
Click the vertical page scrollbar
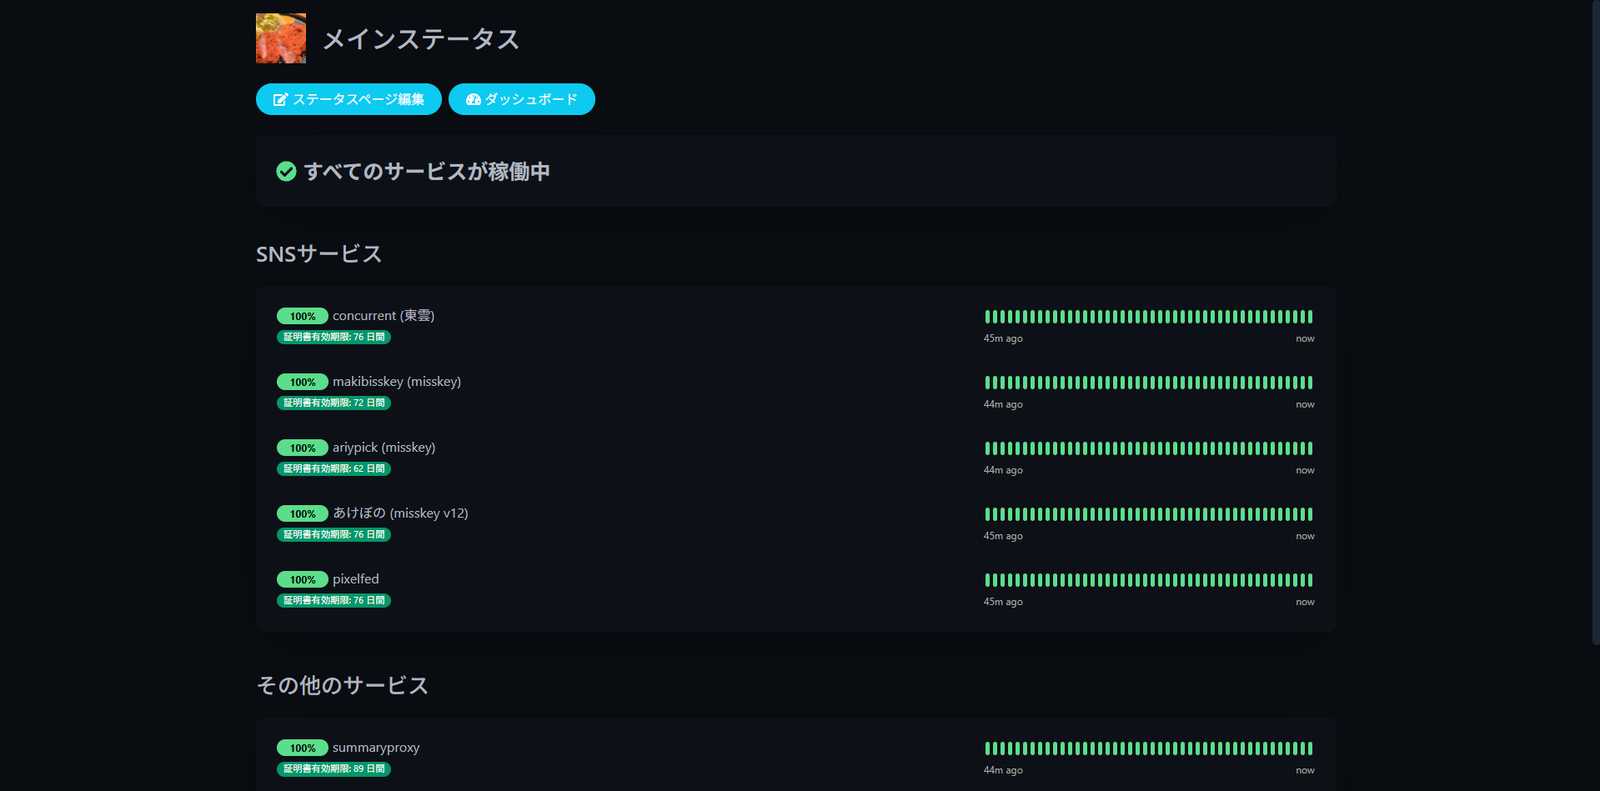(1595, 320)
